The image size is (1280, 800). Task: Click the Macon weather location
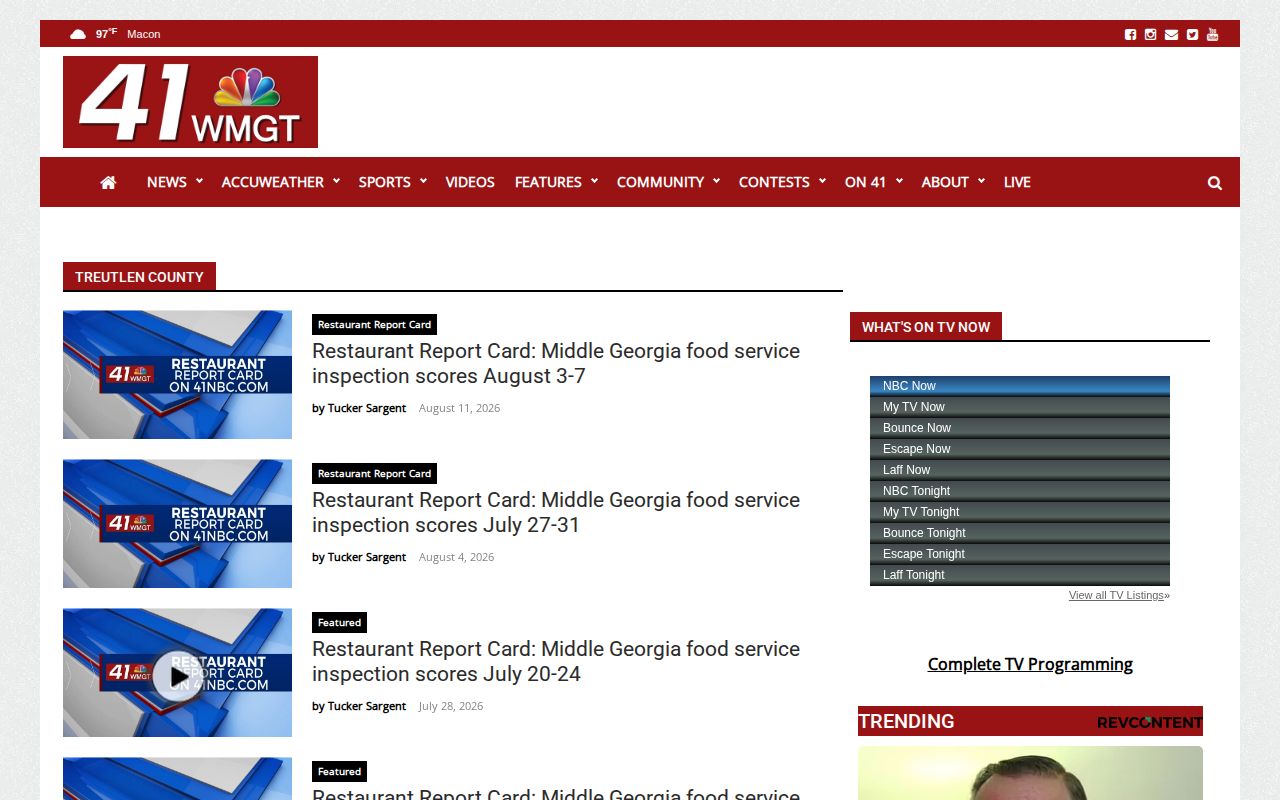(x=143, y=34)
